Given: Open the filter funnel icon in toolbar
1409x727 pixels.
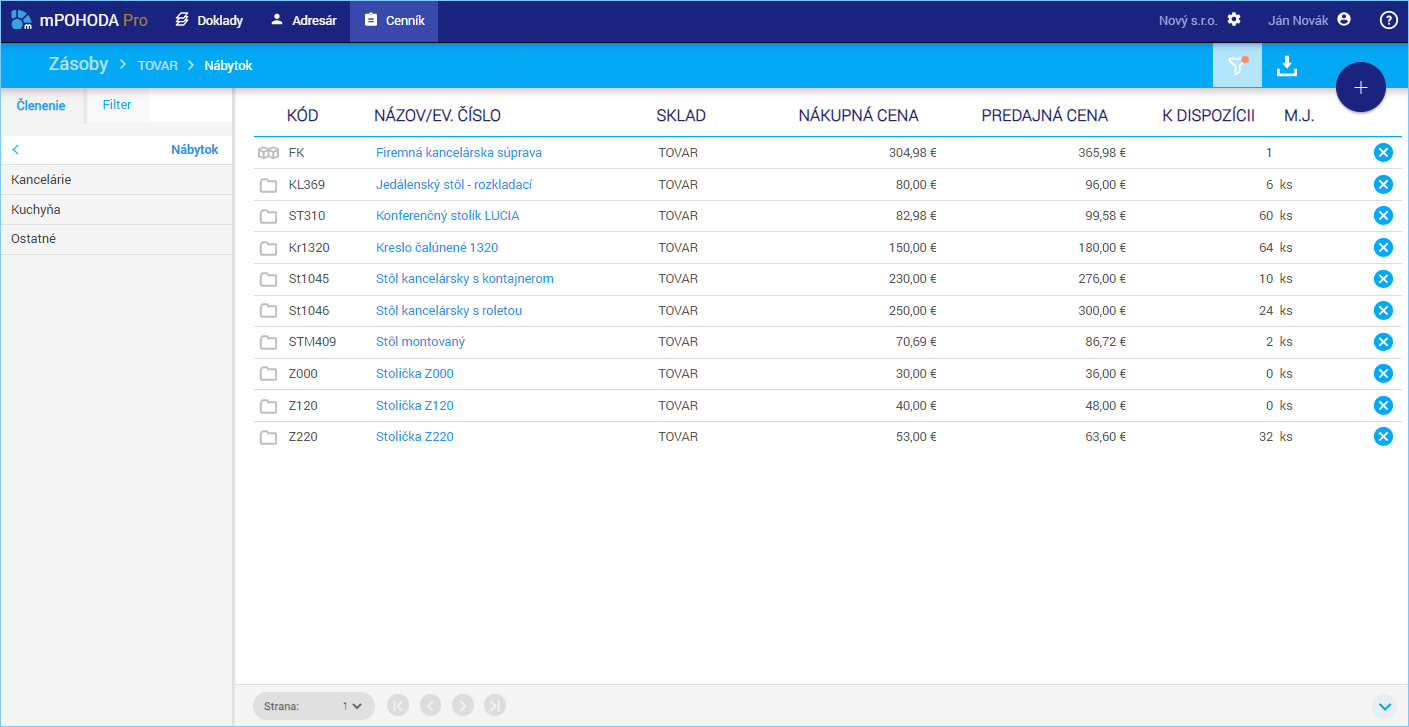Looking at the screenshot, I should point(1237,66).
